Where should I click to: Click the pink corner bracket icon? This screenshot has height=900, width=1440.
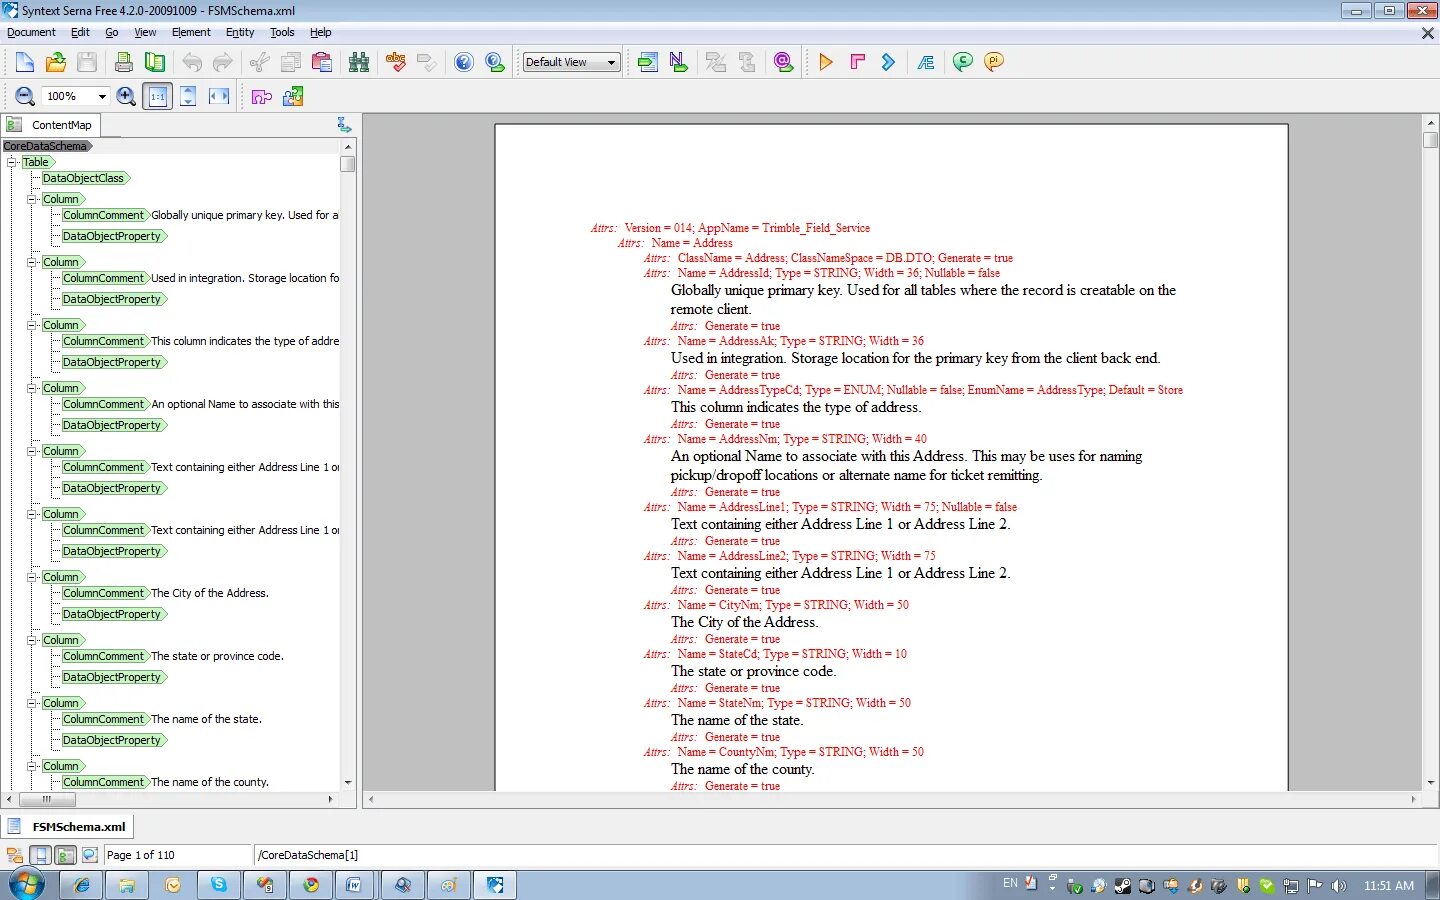[x=857, y=62]
